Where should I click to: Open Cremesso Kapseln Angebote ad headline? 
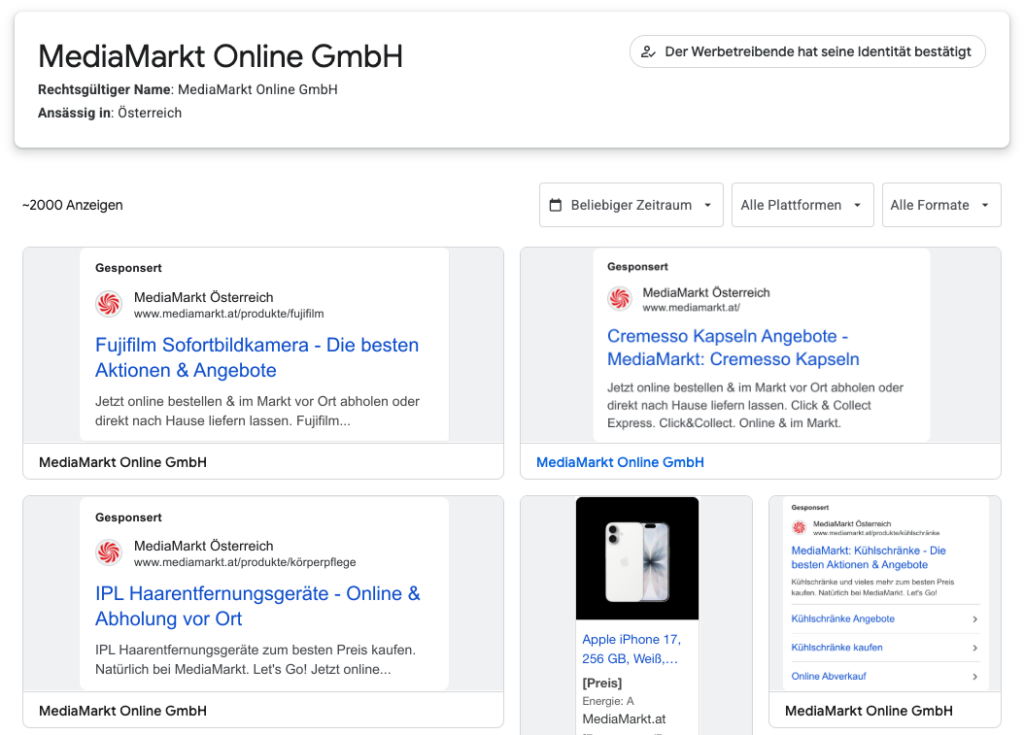tap(733, 348)
